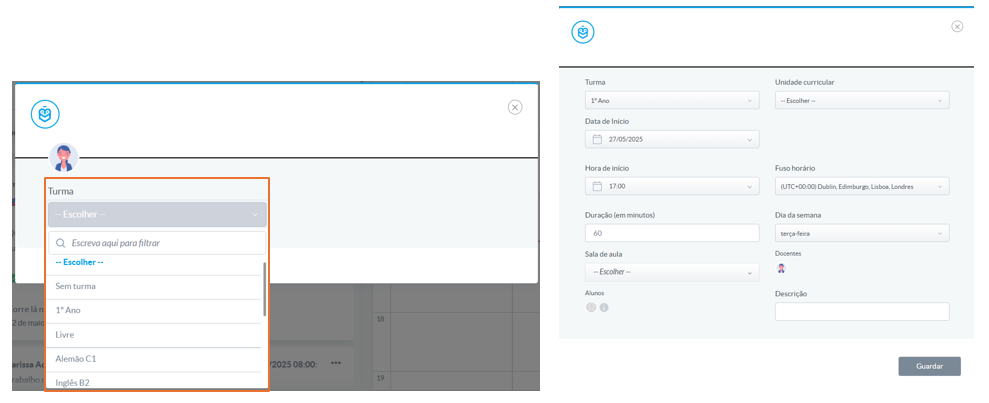The height and width of the screenshot is (403, 989).
Task: Open the Dia da semana dropdown terça-feira
Action: pyautogui.click(x=862, y=233)
